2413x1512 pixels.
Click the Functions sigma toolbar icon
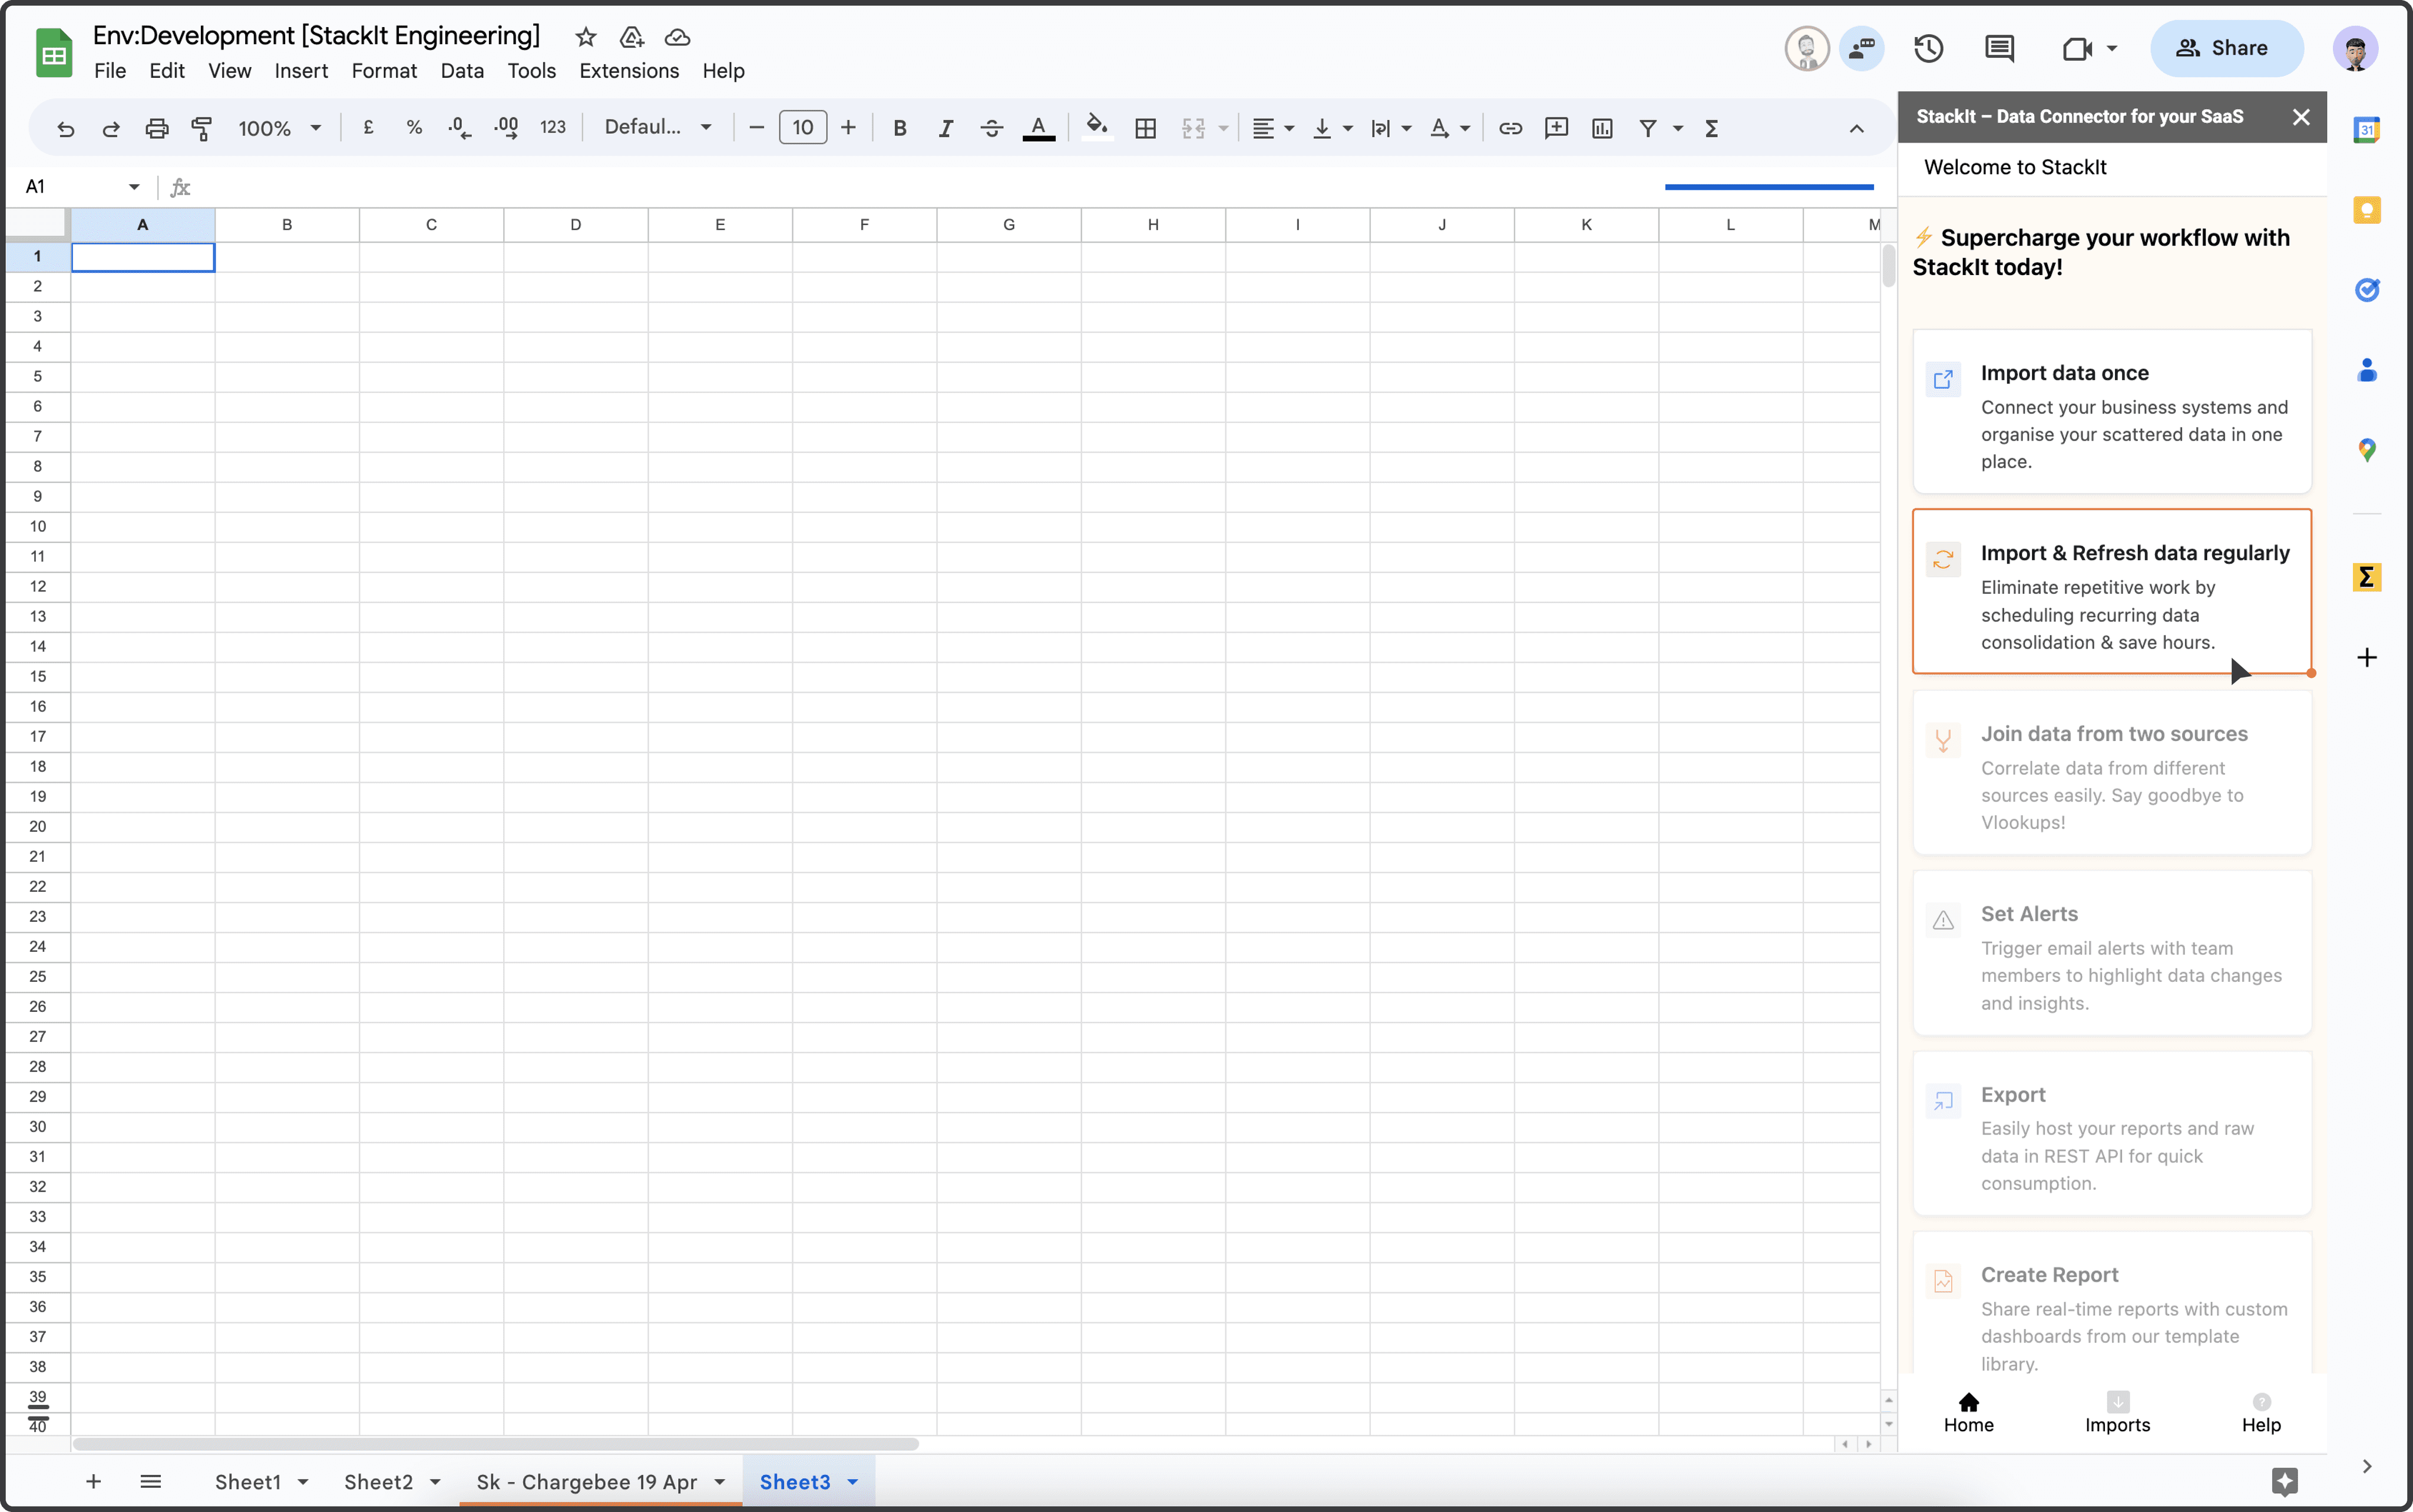click(x=1711, y=128)
